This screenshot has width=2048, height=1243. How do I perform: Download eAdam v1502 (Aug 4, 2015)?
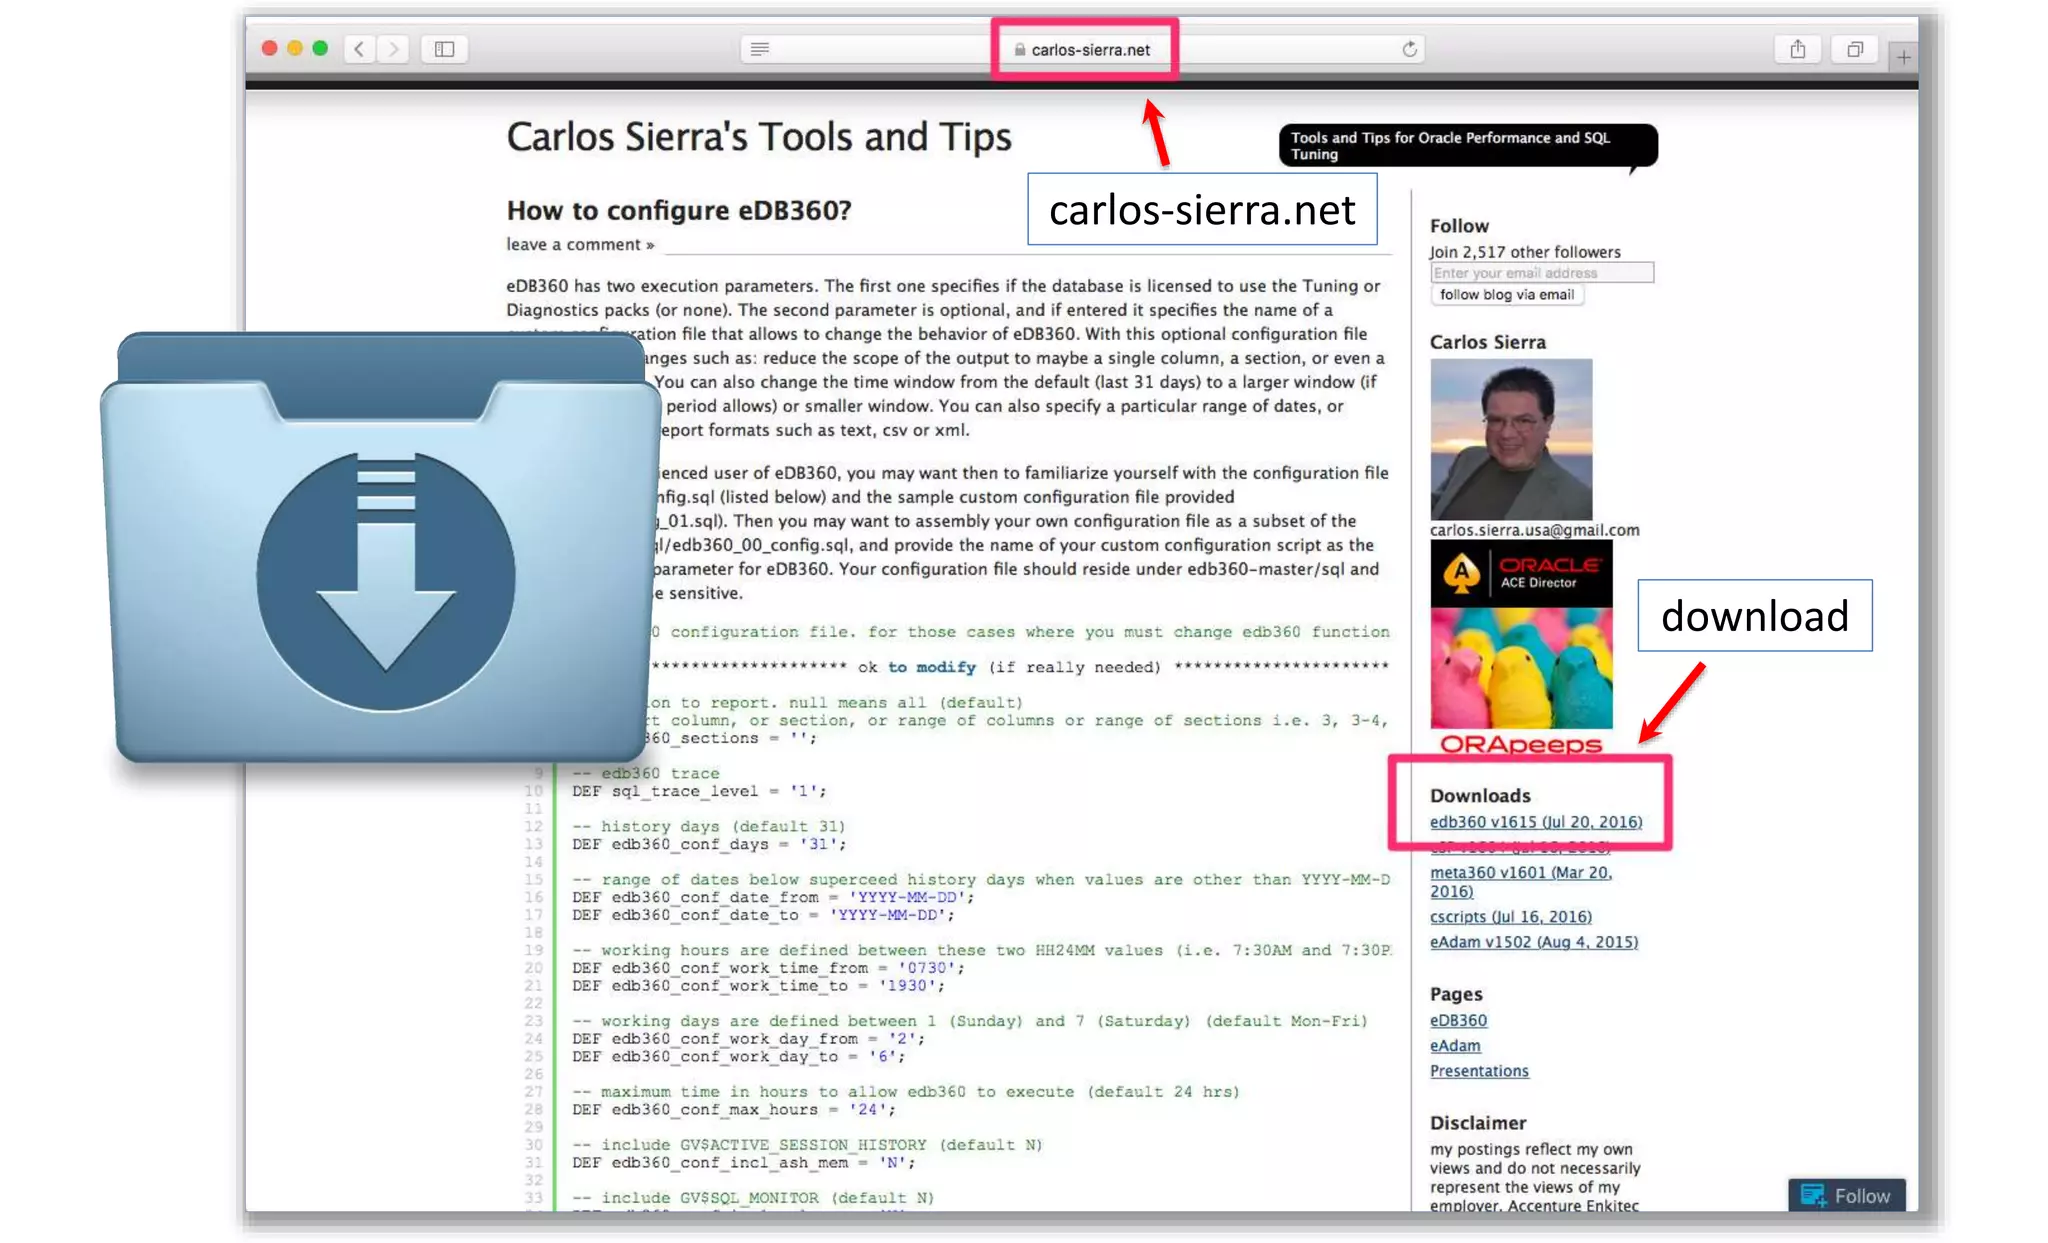click(x=1534, y=942)
